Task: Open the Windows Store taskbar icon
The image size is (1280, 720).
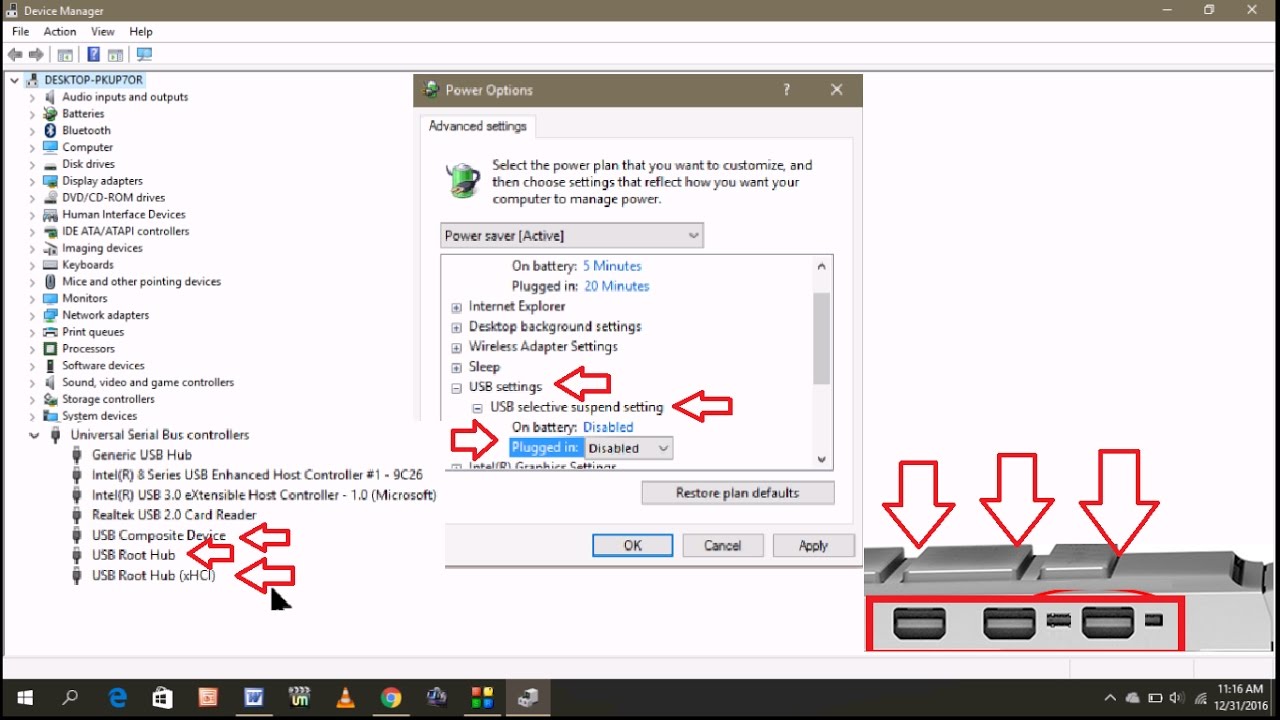Action: tap(163, 698)
